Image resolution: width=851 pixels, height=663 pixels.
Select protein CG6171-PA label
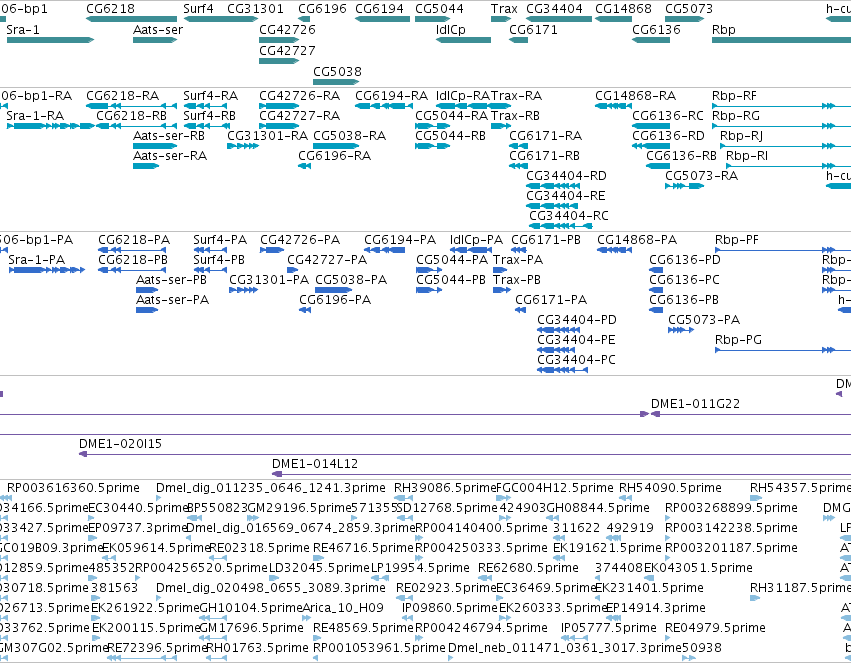[551, 300]
